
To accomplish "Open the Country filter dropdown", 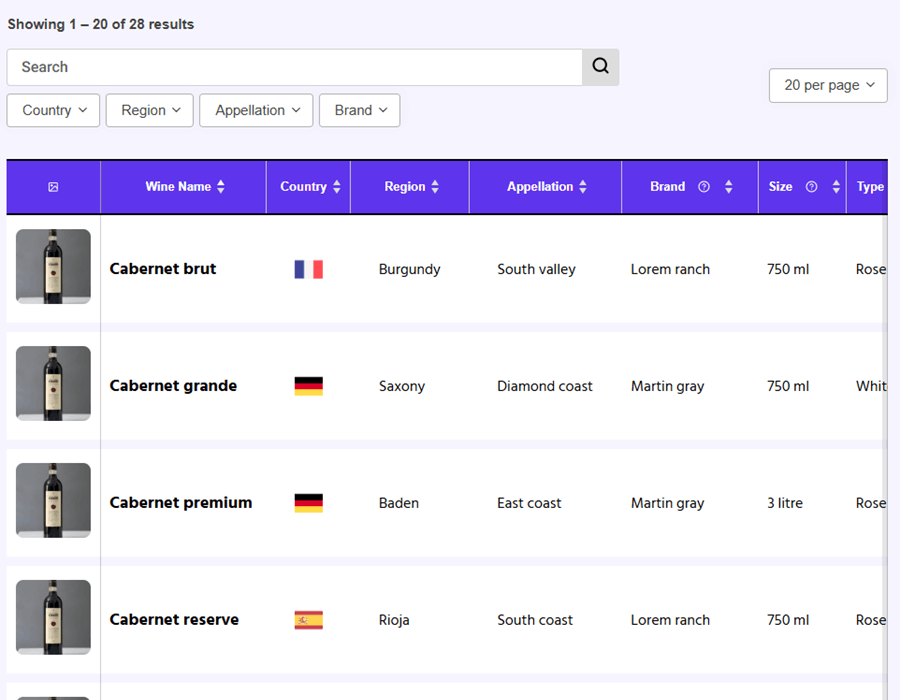I will coord(53,110).
